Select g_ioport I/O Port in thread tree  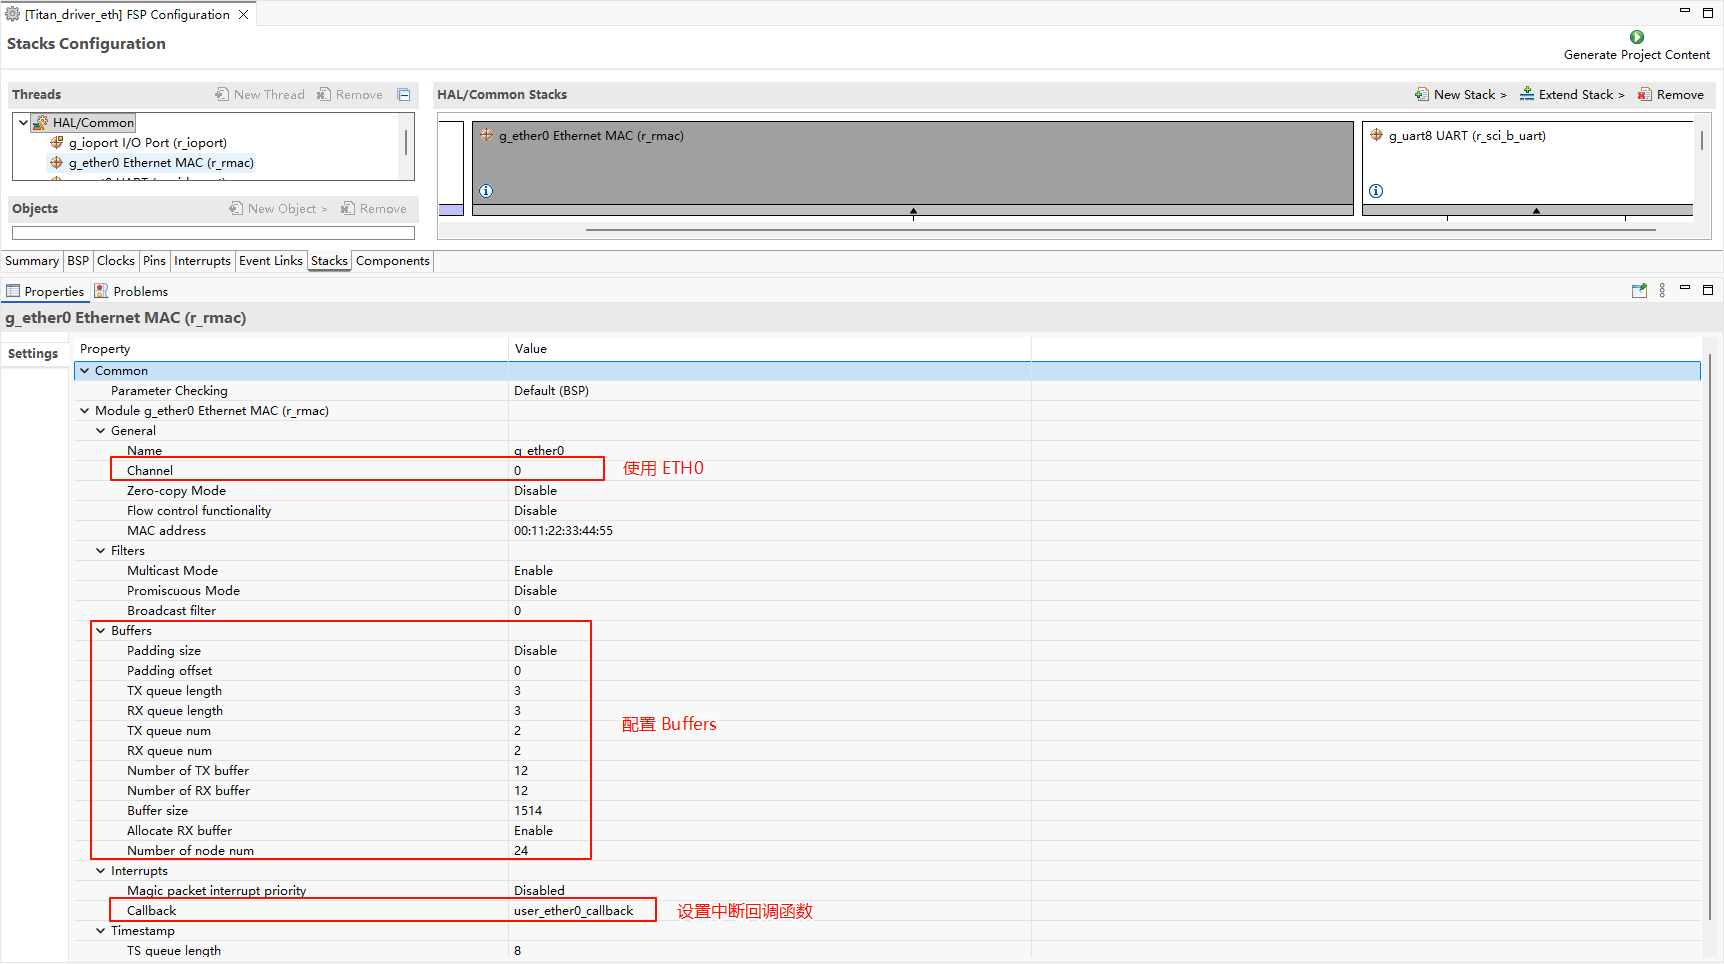(147, 143)
